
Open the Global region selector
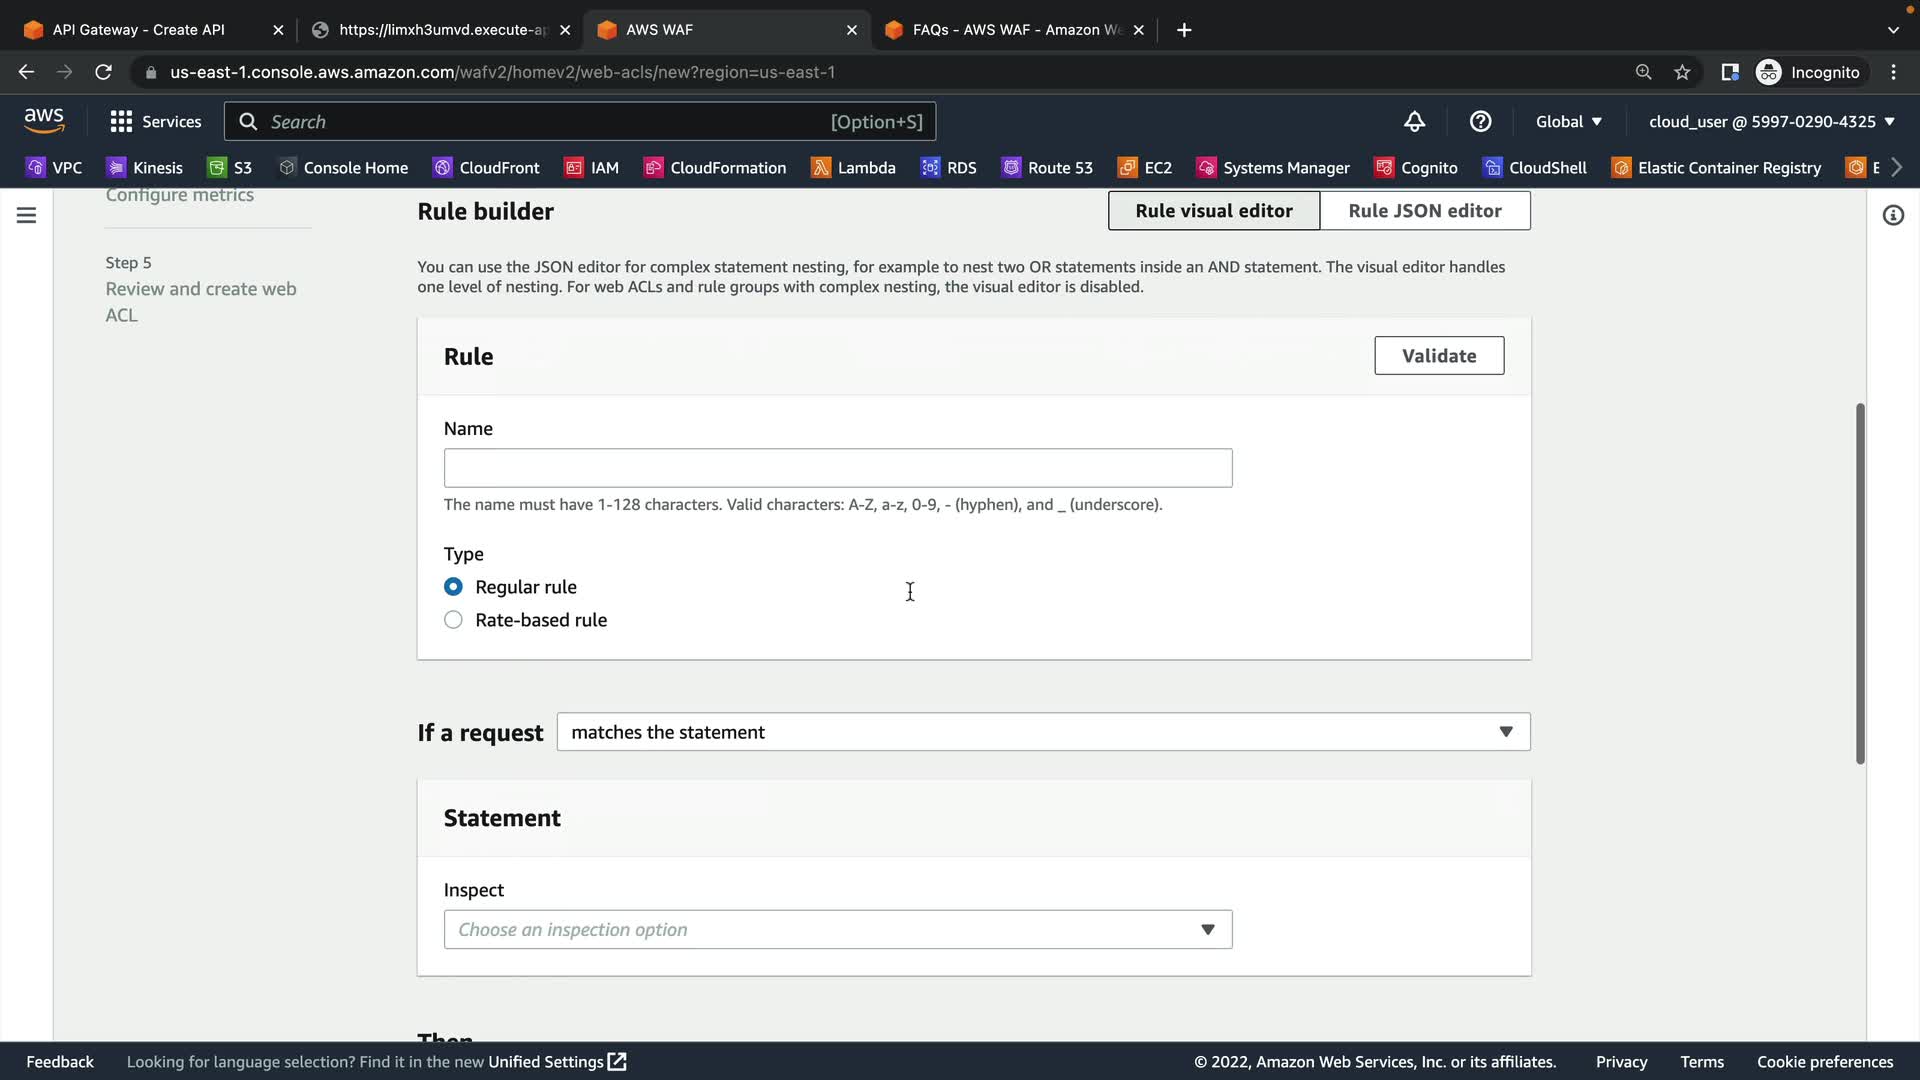[1568, 121]
